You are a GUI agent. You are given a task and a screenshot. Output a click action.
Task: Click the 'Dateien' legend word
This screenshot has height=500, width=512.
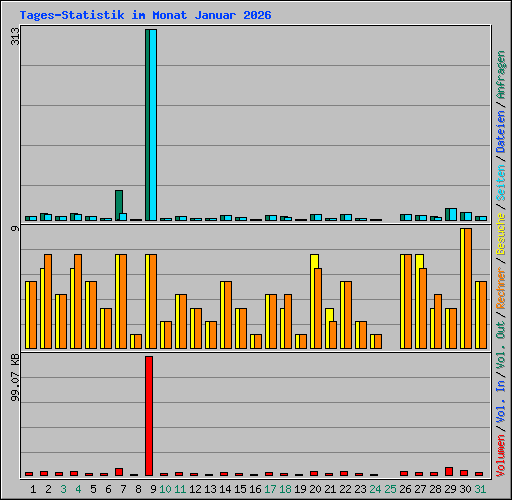click(501, 131)
